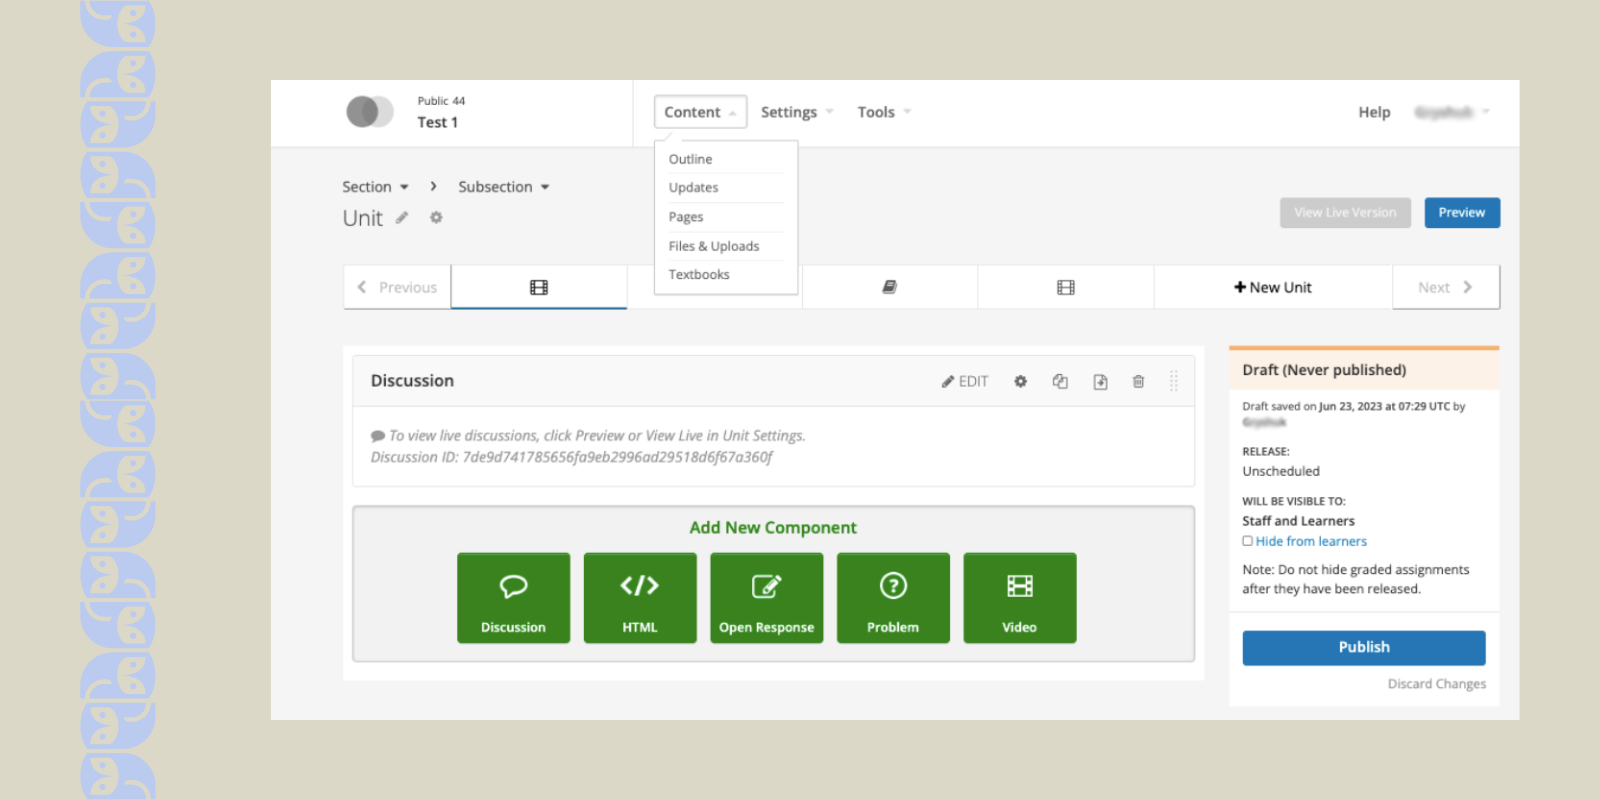Image resolution: width=1600 pixels, height=800 pixels.
Task: Open the Discussion component settings gear
Action: (1020, 381)
